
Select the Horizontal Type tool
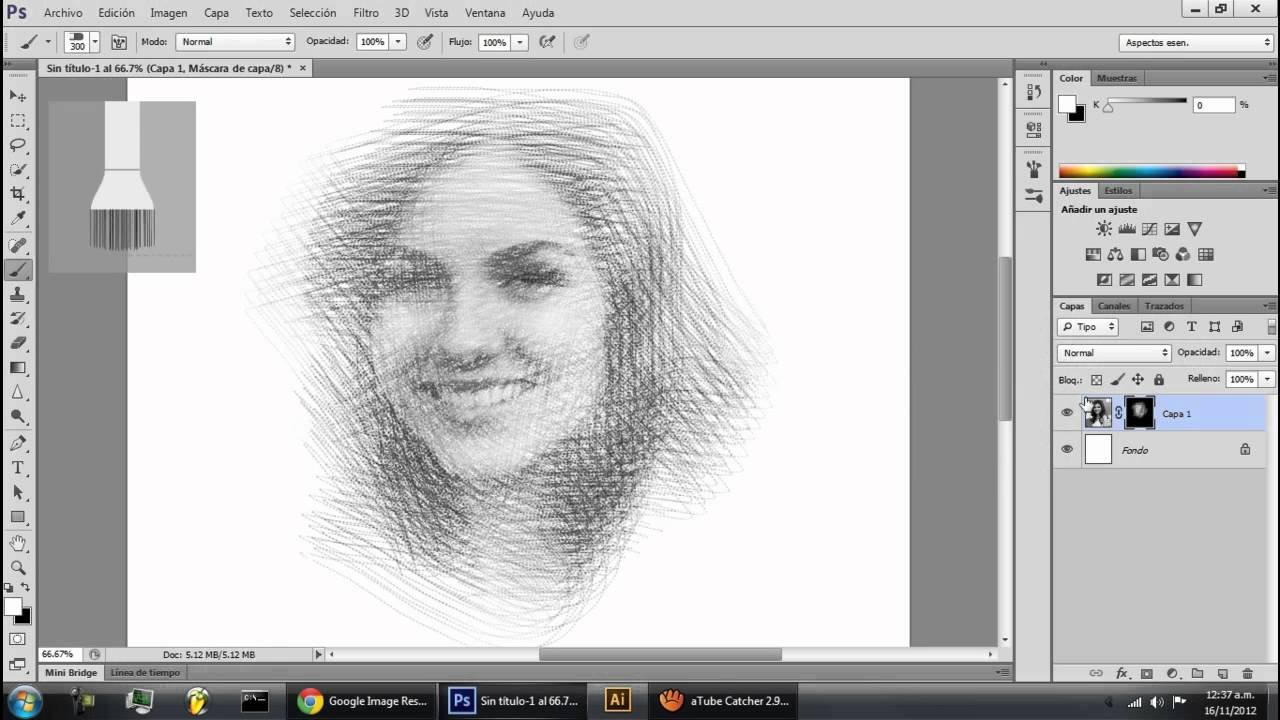[18, 468]
